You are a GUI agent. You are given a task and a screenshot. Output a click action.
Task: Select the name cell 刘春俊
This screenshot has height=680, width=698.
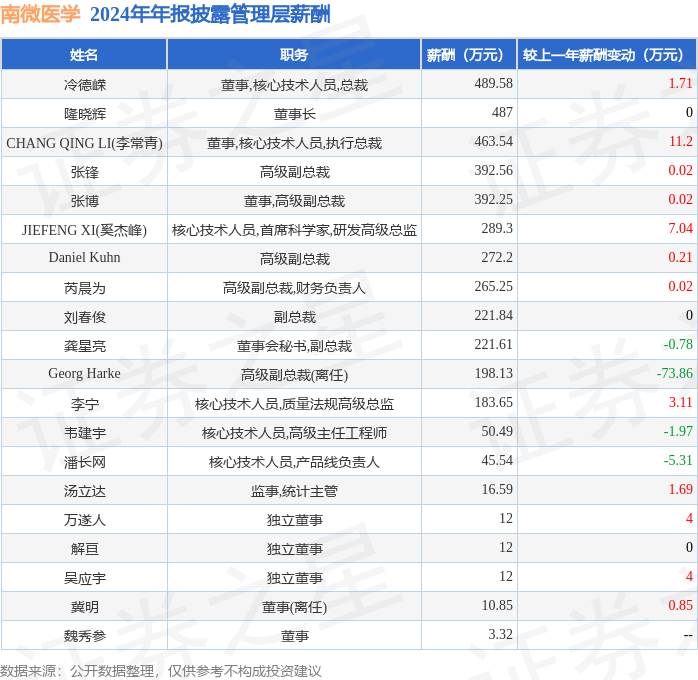pos(85,317)
